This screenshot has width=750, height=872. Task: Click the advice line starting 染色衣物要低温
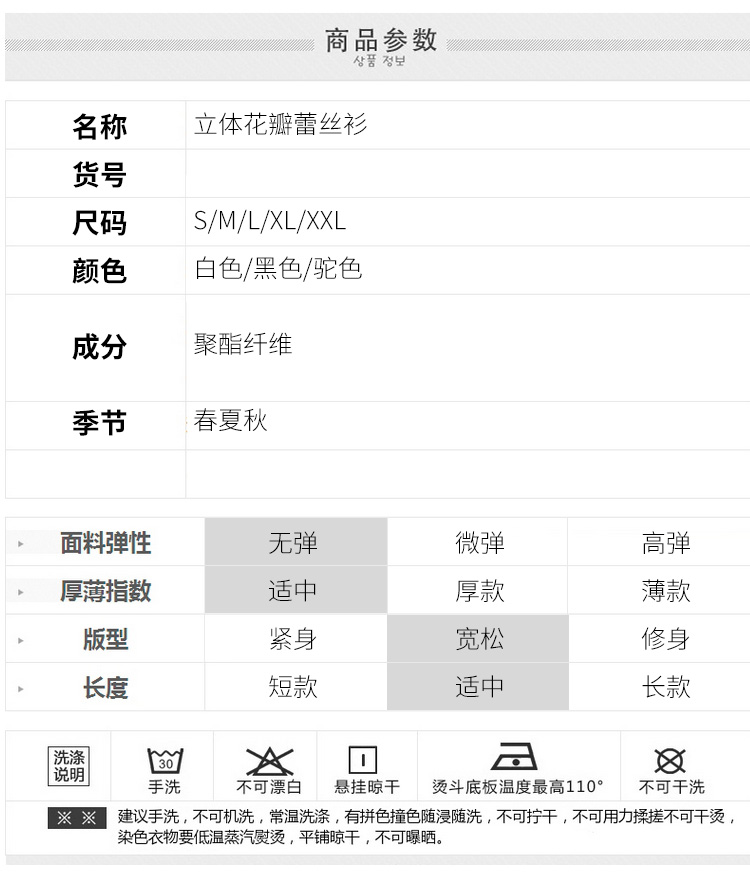[x=281, y=837]
